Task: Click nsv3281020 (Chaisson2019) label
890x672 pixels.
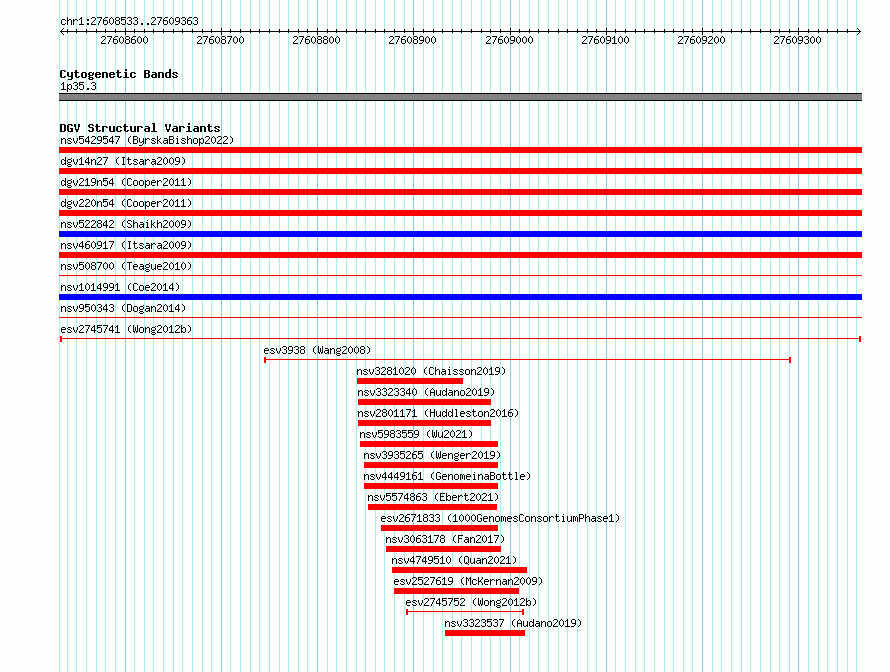Action: (x=431, y=371)
